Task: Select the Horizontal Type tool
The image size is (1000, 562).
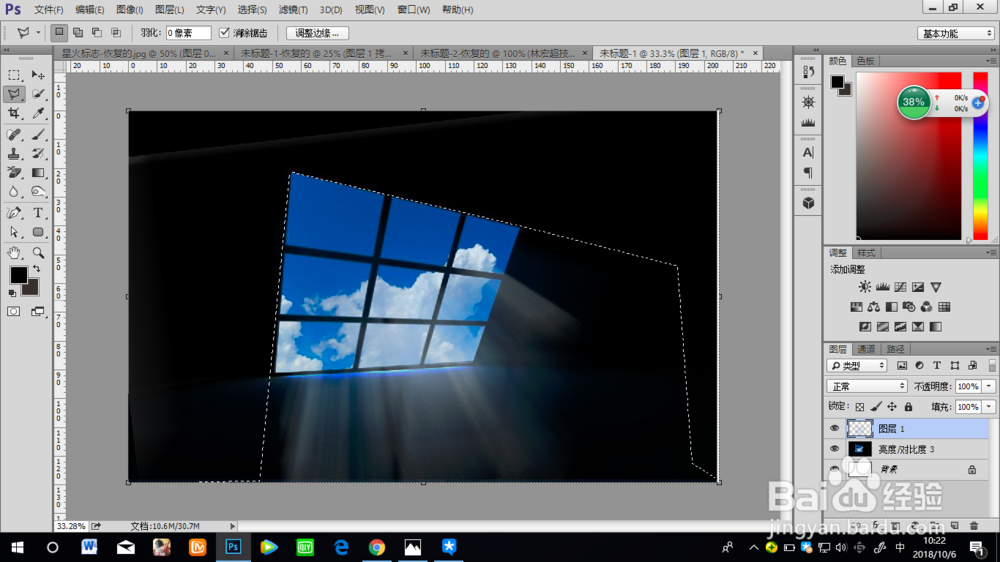Action: pyautogui.click(x=38, y=213)
